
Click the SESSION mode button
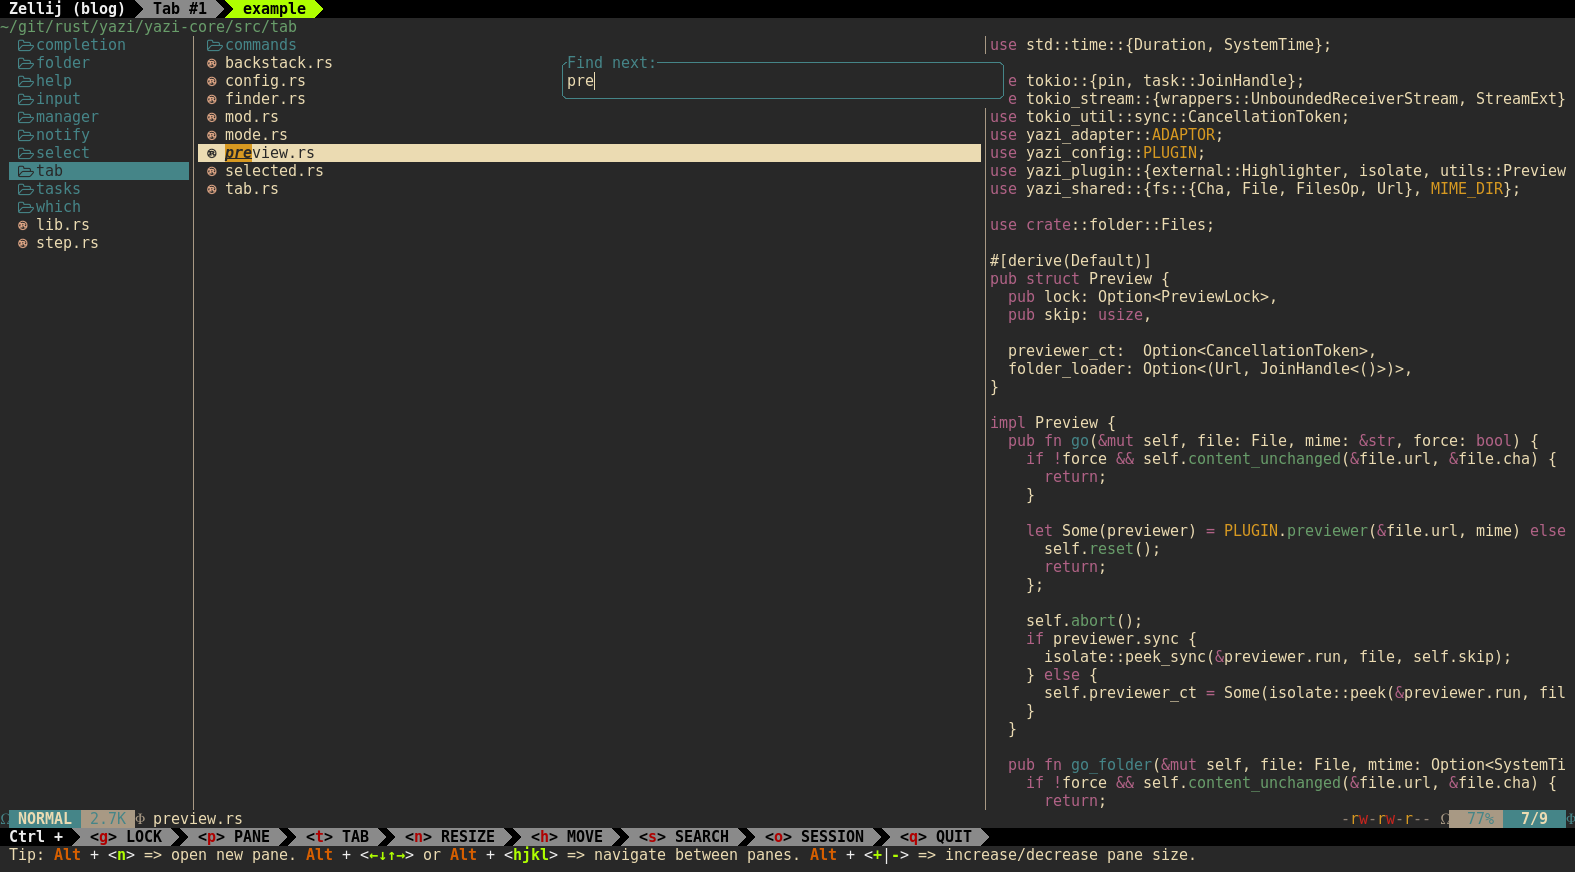(x=816, y=837)
